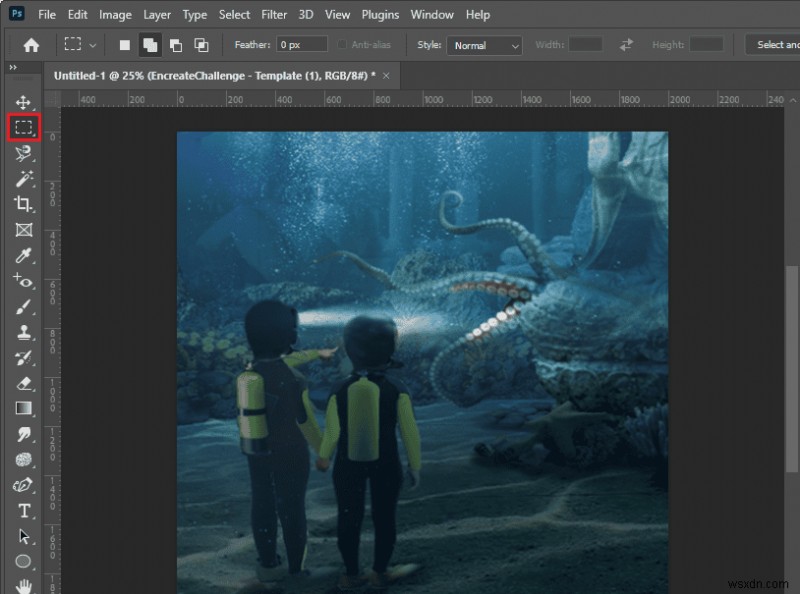Select the Pen tool

point(23,485)
